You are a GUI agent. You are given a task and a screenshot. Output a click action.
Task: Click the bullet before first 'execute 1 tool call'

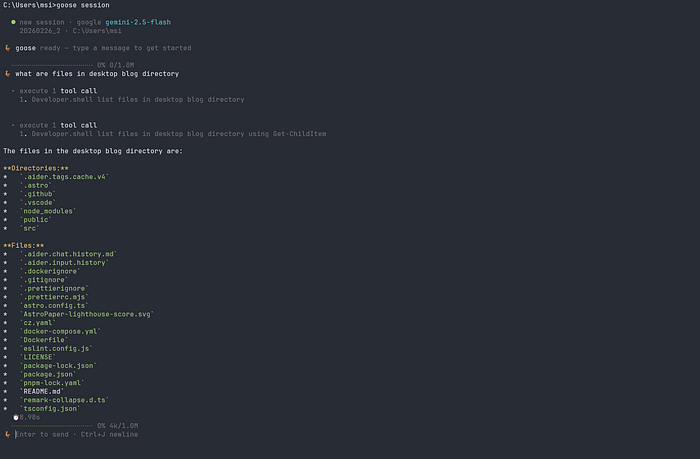pyautogui.click(x=13, y=91)
